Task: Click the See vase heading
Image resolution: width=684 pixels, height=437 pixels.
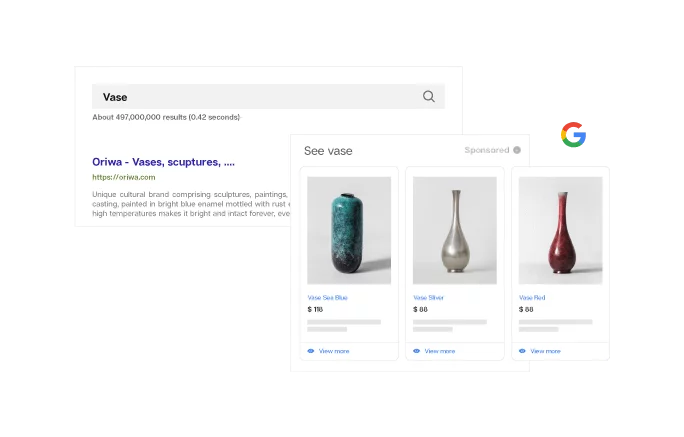Action: (x=328, y=151)
